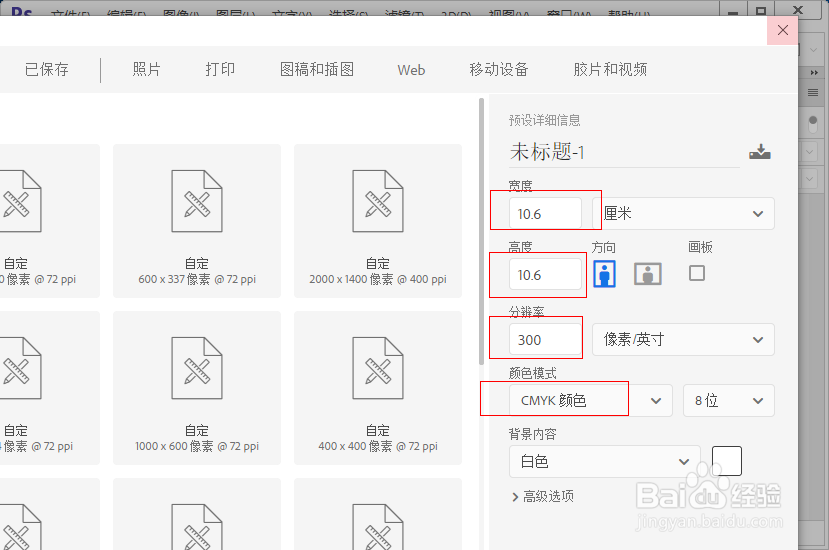Switch to the 图稿和插图 tab
Image resolution: width=829 pixels, height=550 pixels.
coord(317,69)
